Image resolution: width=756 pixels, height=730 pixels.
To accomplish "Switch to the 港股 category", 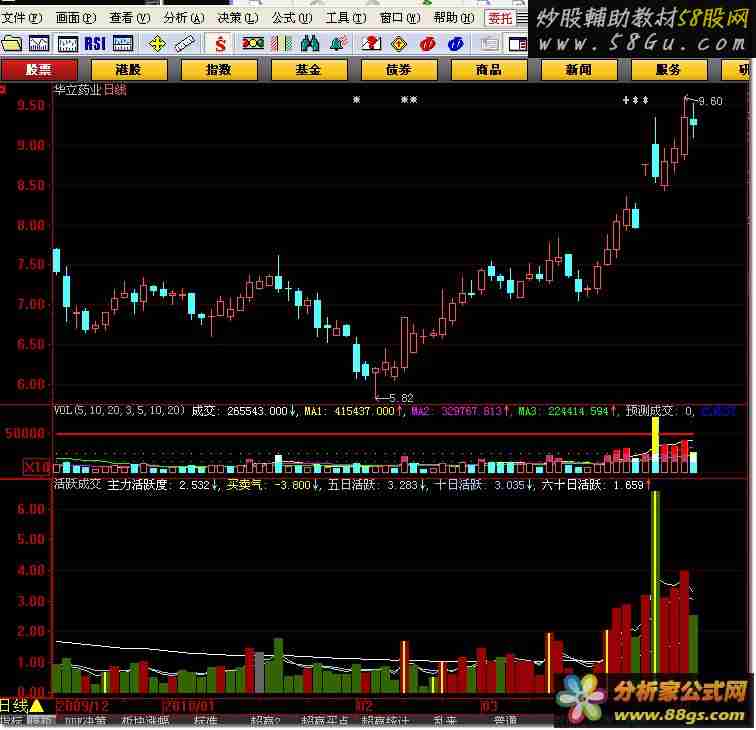I will 129,70.
